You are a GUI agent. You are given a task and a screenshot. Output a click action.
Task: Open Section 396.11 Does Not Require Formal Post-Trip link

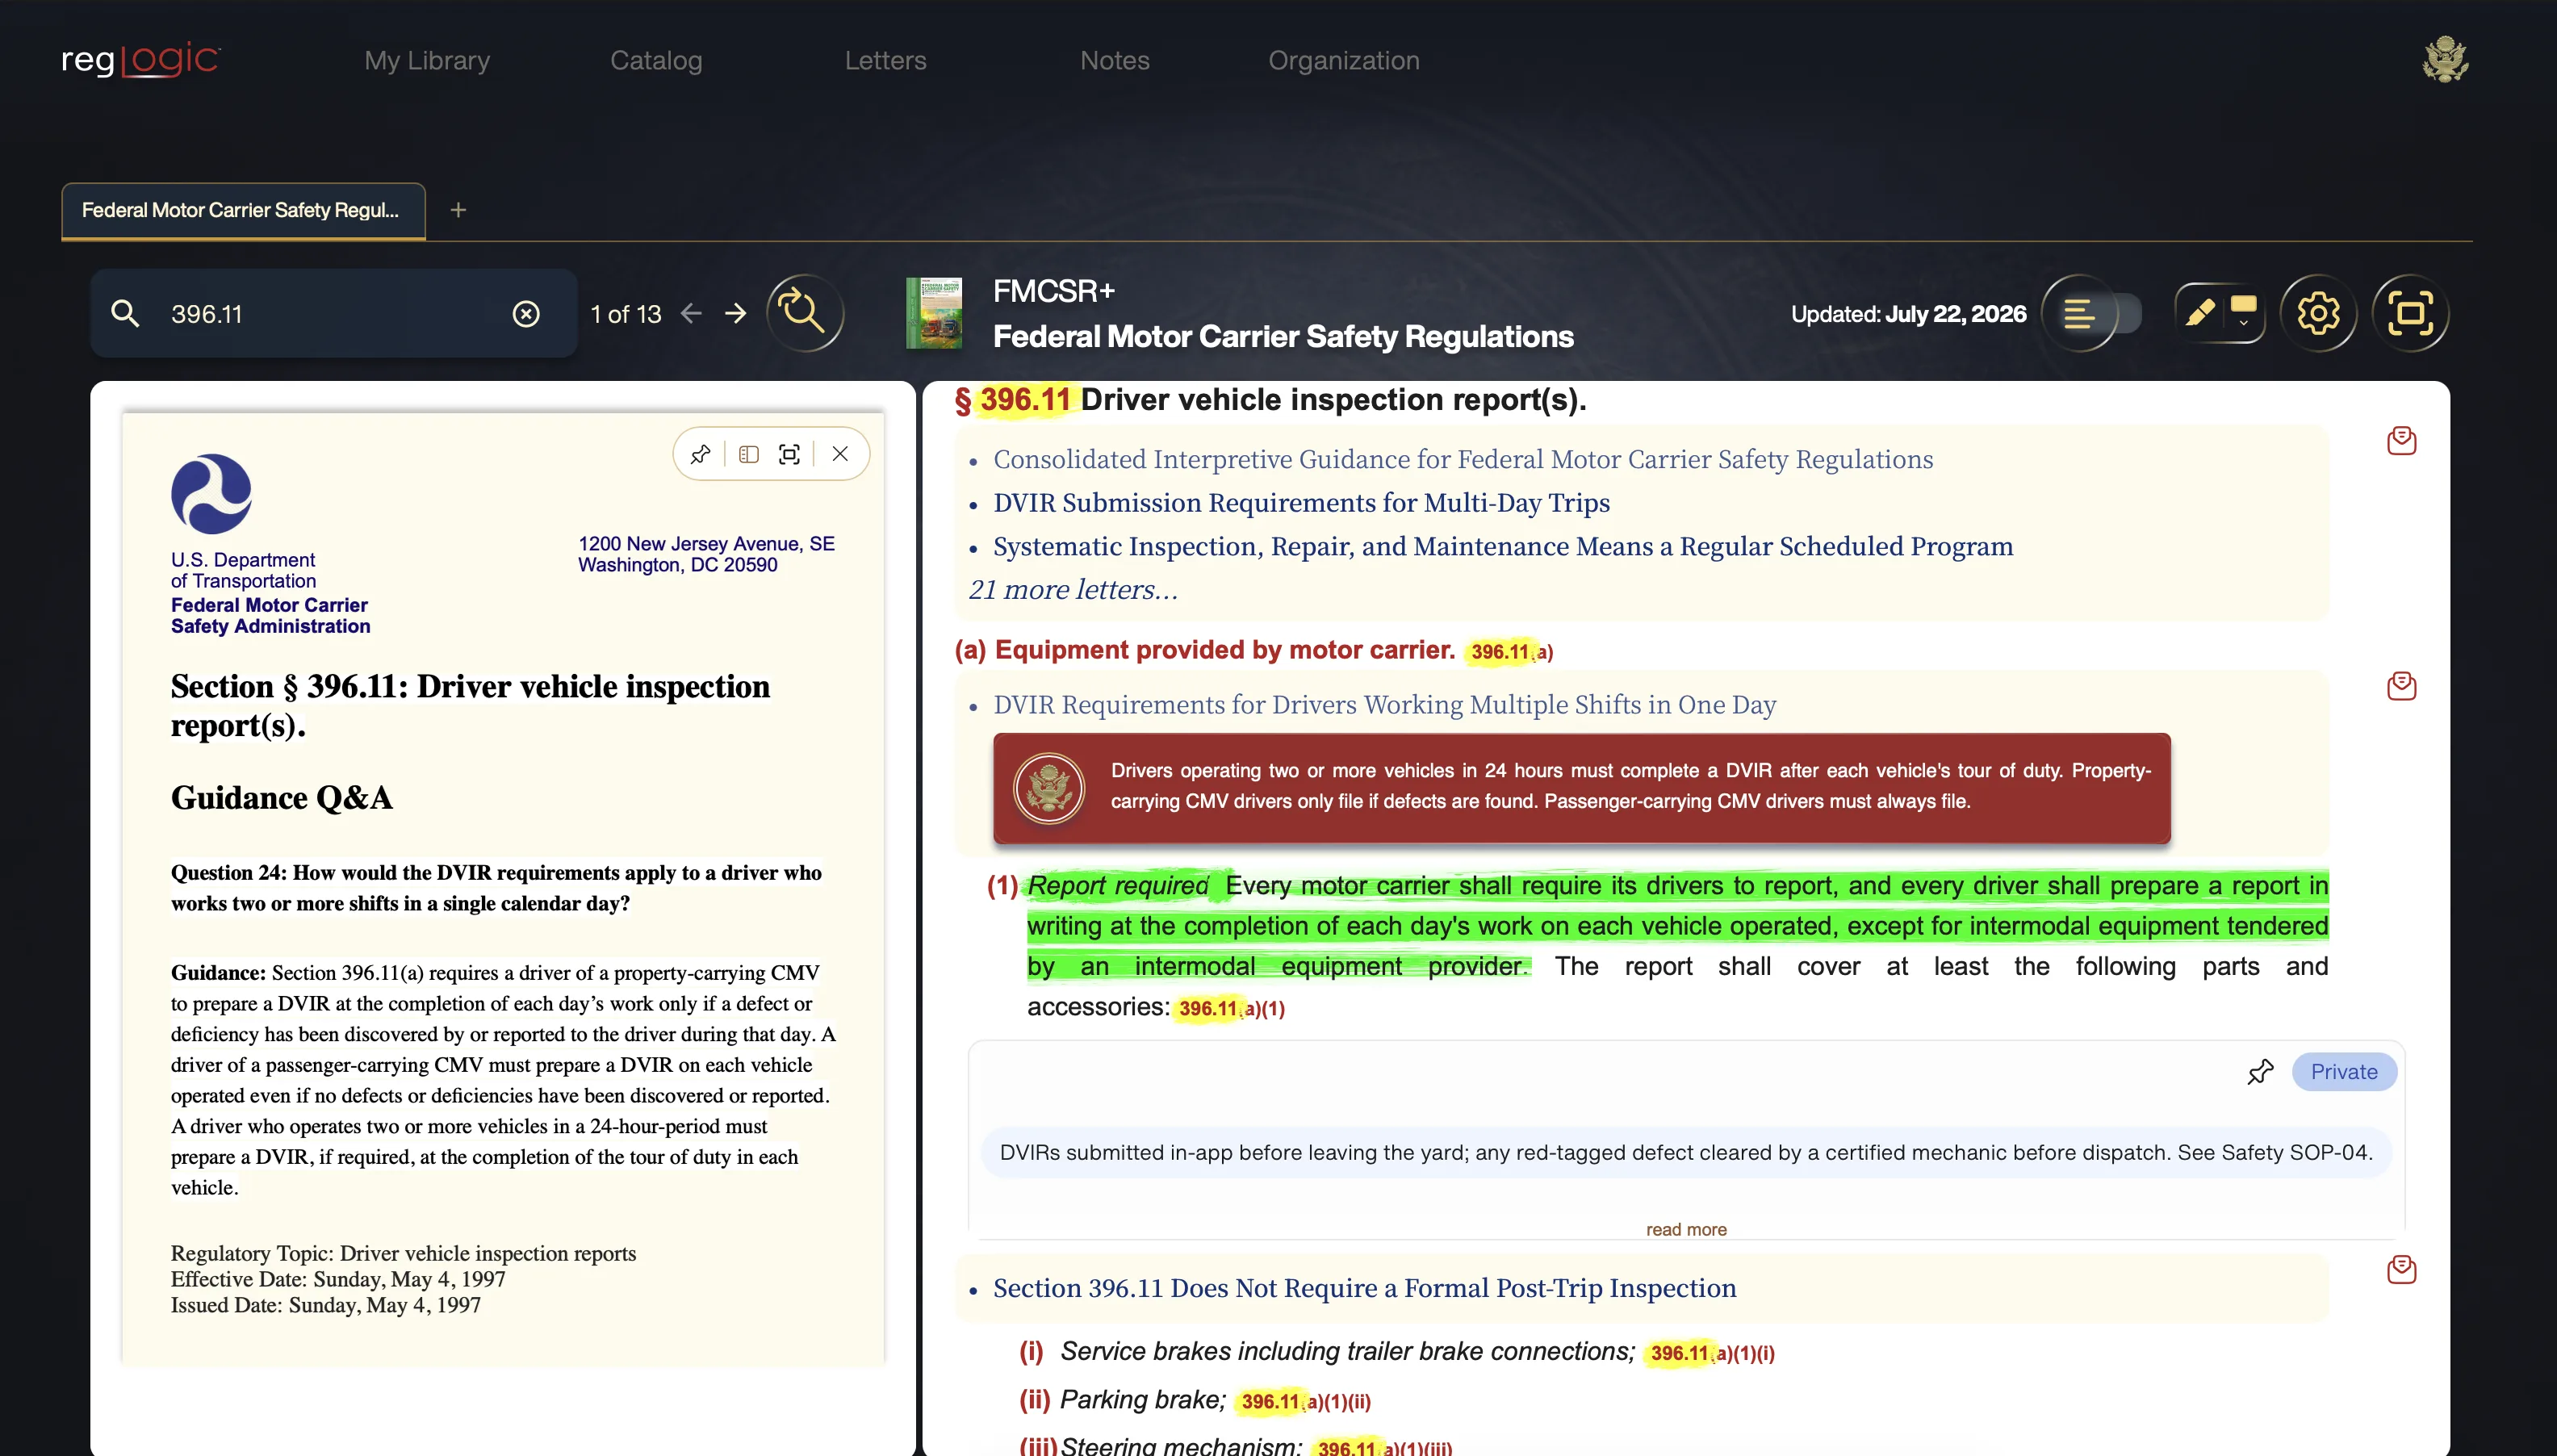coord(1364,1288)
